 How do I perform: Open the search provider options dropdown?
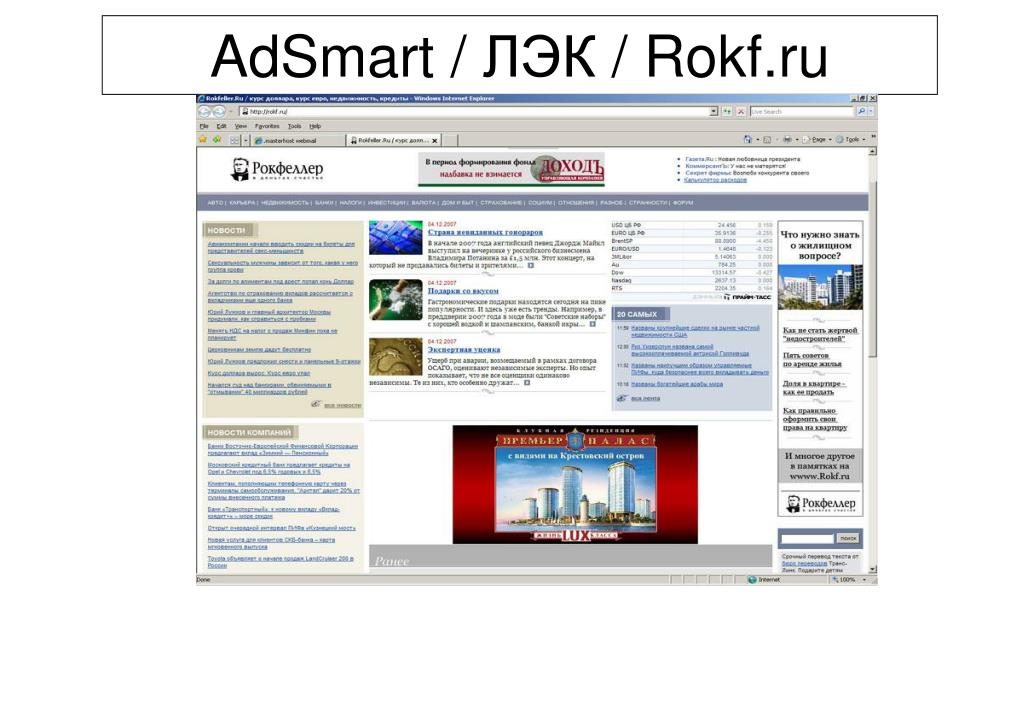871,112
